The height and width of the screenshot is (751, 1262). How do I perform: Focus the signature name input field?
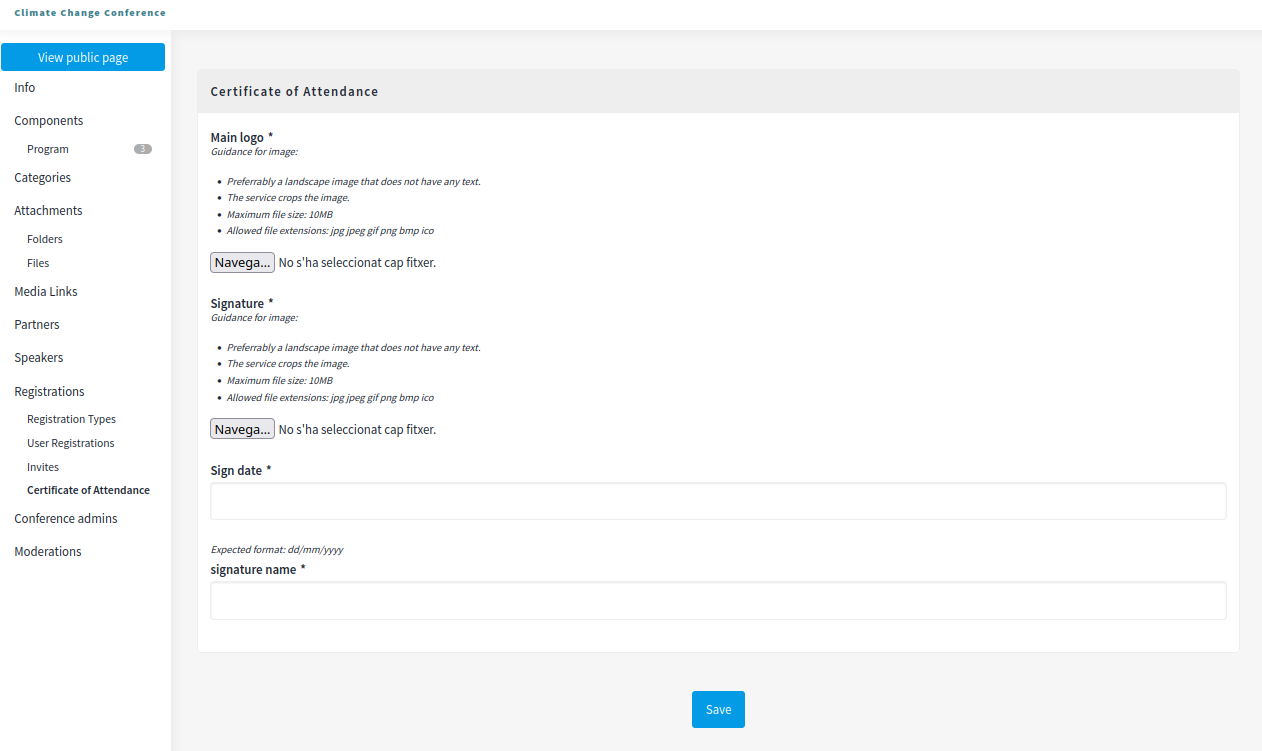coord(718,601)
